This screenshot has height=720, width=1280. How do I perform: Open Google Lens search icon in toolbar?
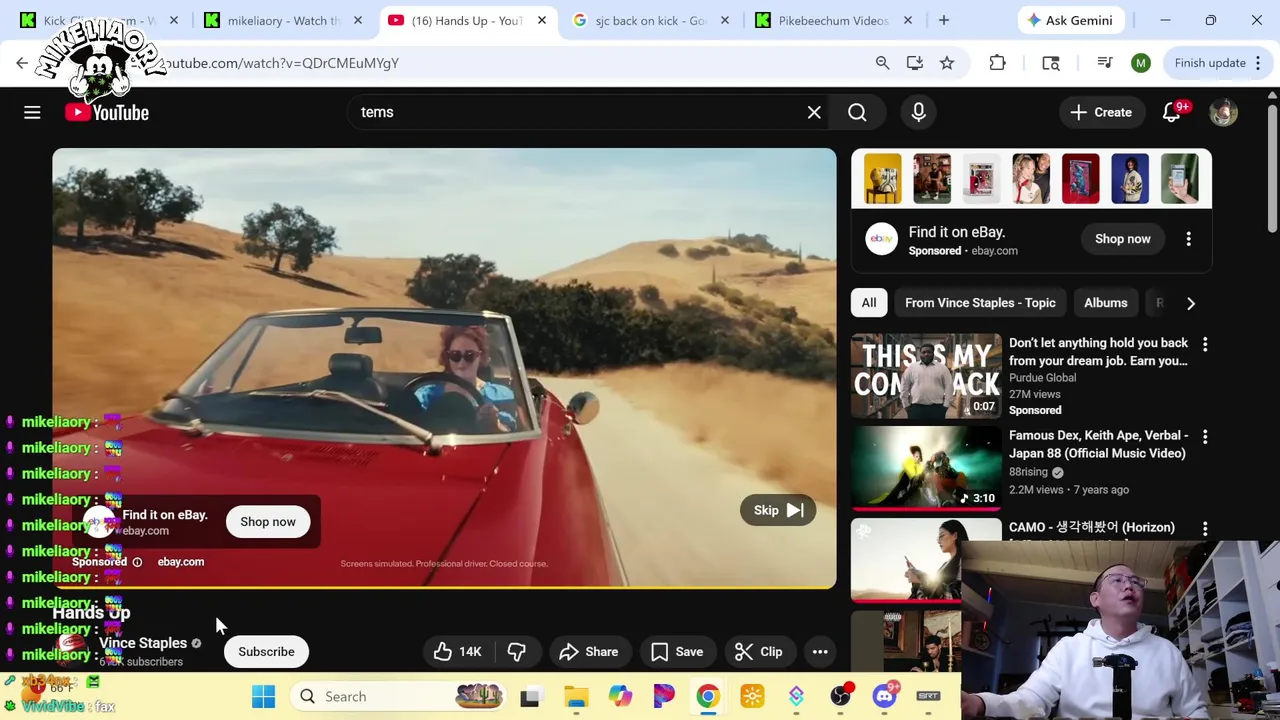pyautogui.click(x=1050, y=63)
